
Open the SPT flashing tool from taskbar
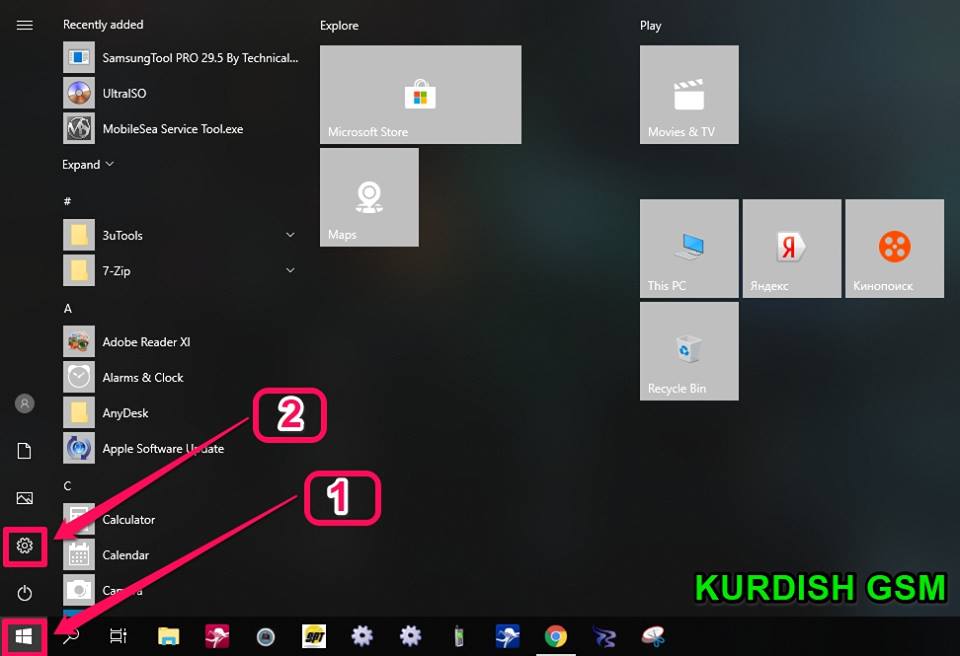tap(314, 636)
